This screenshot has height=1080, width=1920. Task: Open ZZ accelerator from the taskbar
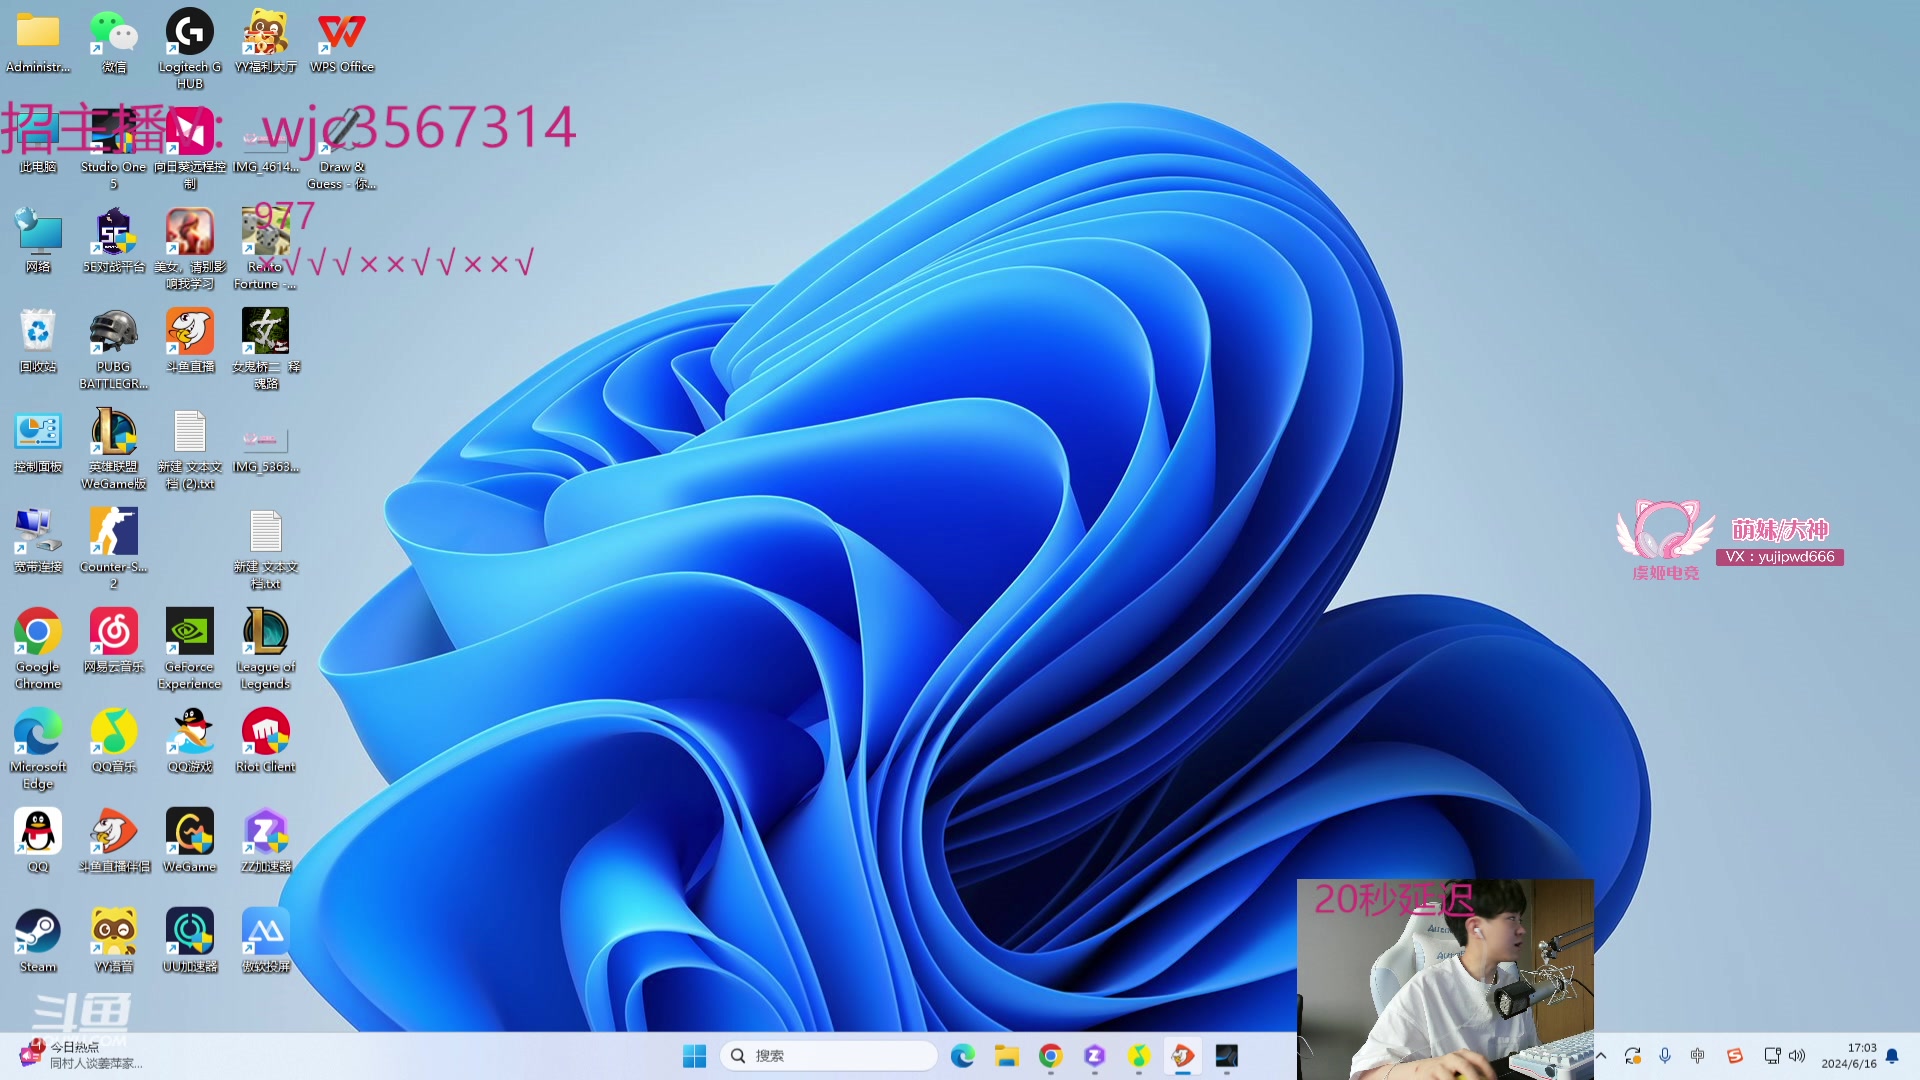tap(1095, 1056)
